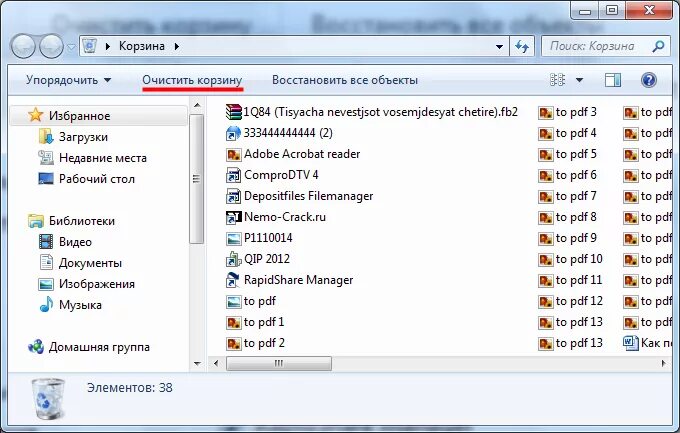The image size is (680, 433).
Task: Click the magnifier search icon
Action: [x=658, y=46]
